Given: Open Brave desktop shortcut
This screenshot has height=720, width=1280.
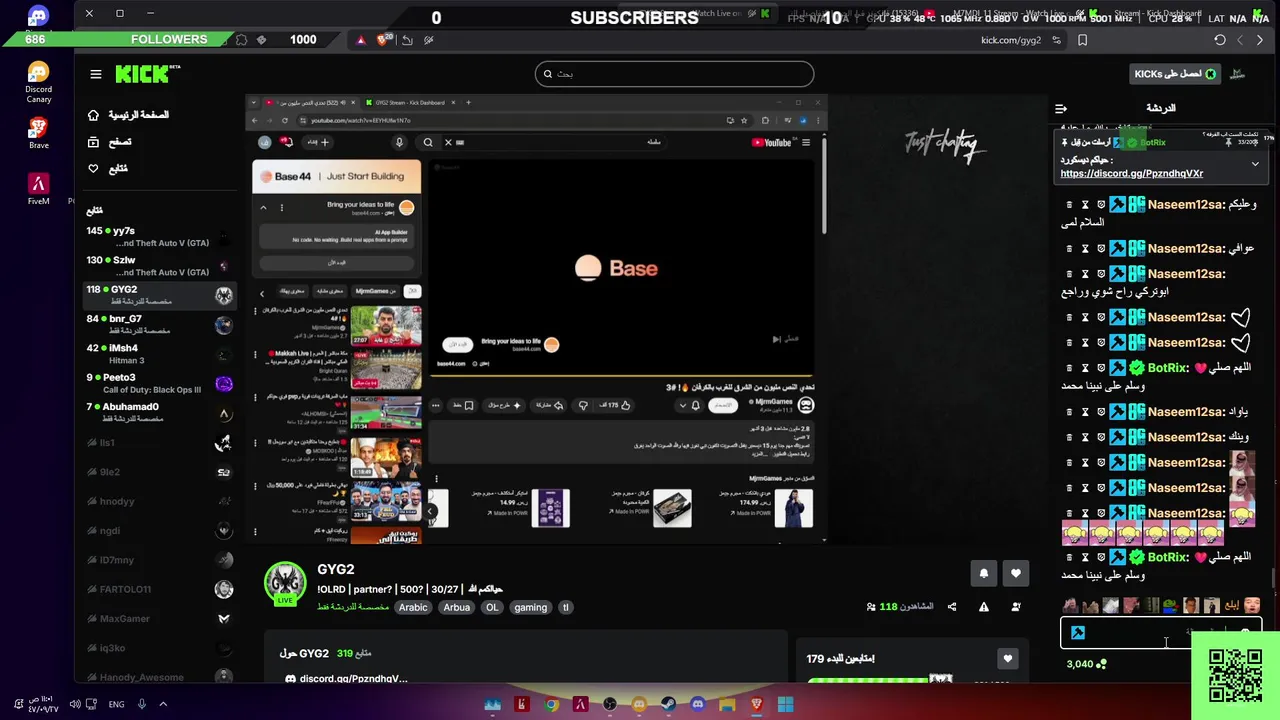Looking at the screenshot, I should pyautogui.click(x=38, y=133).
